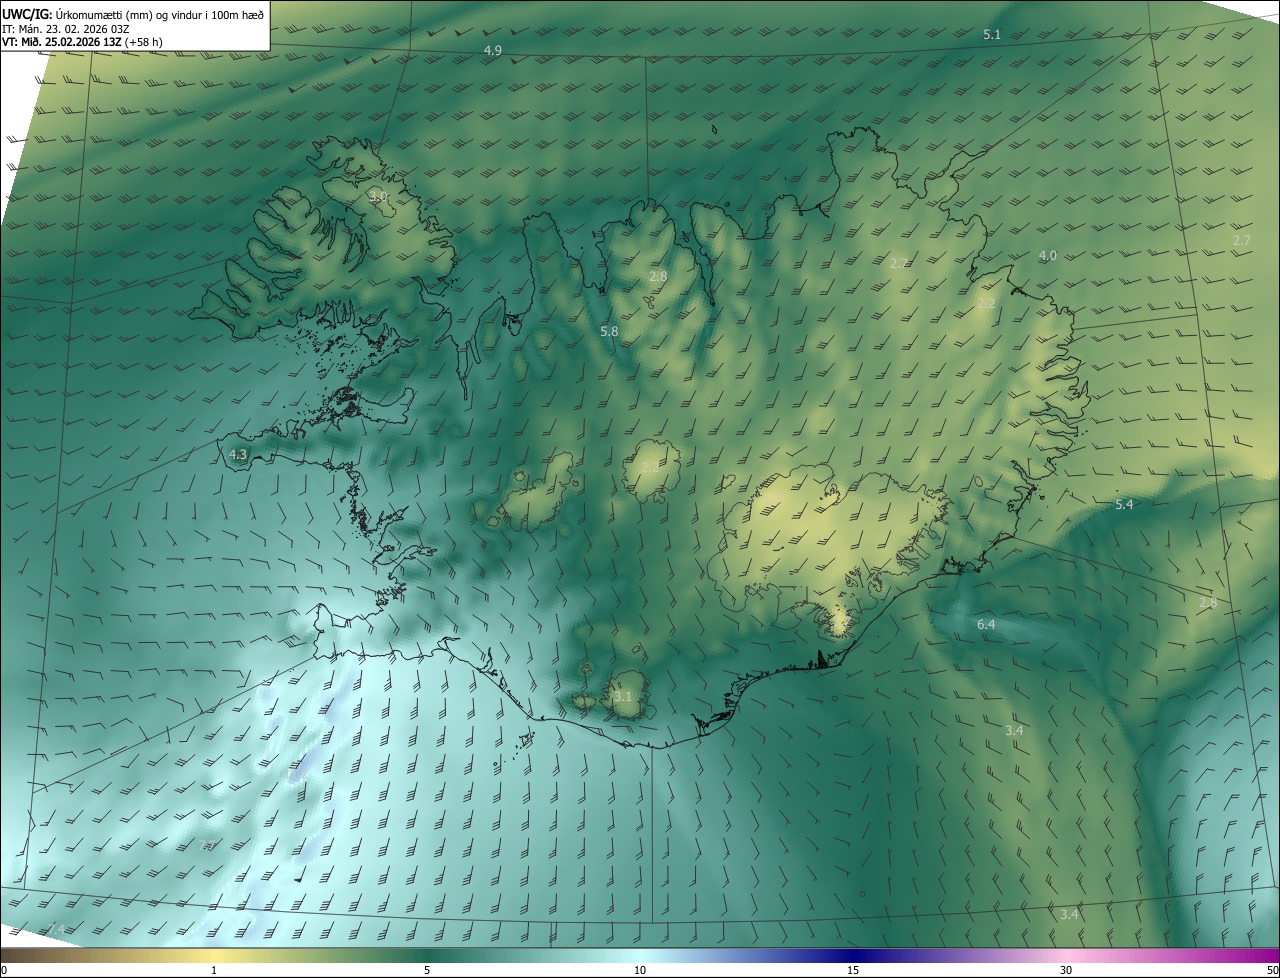
Task: Click the 3.0 value on the Westfjords
Action: click(x=378, y=197)
